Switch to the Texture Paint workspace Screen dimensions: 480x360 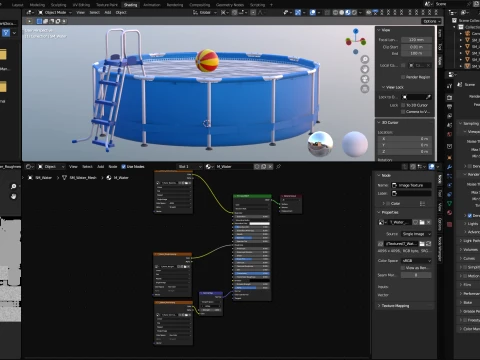(107, 5)
